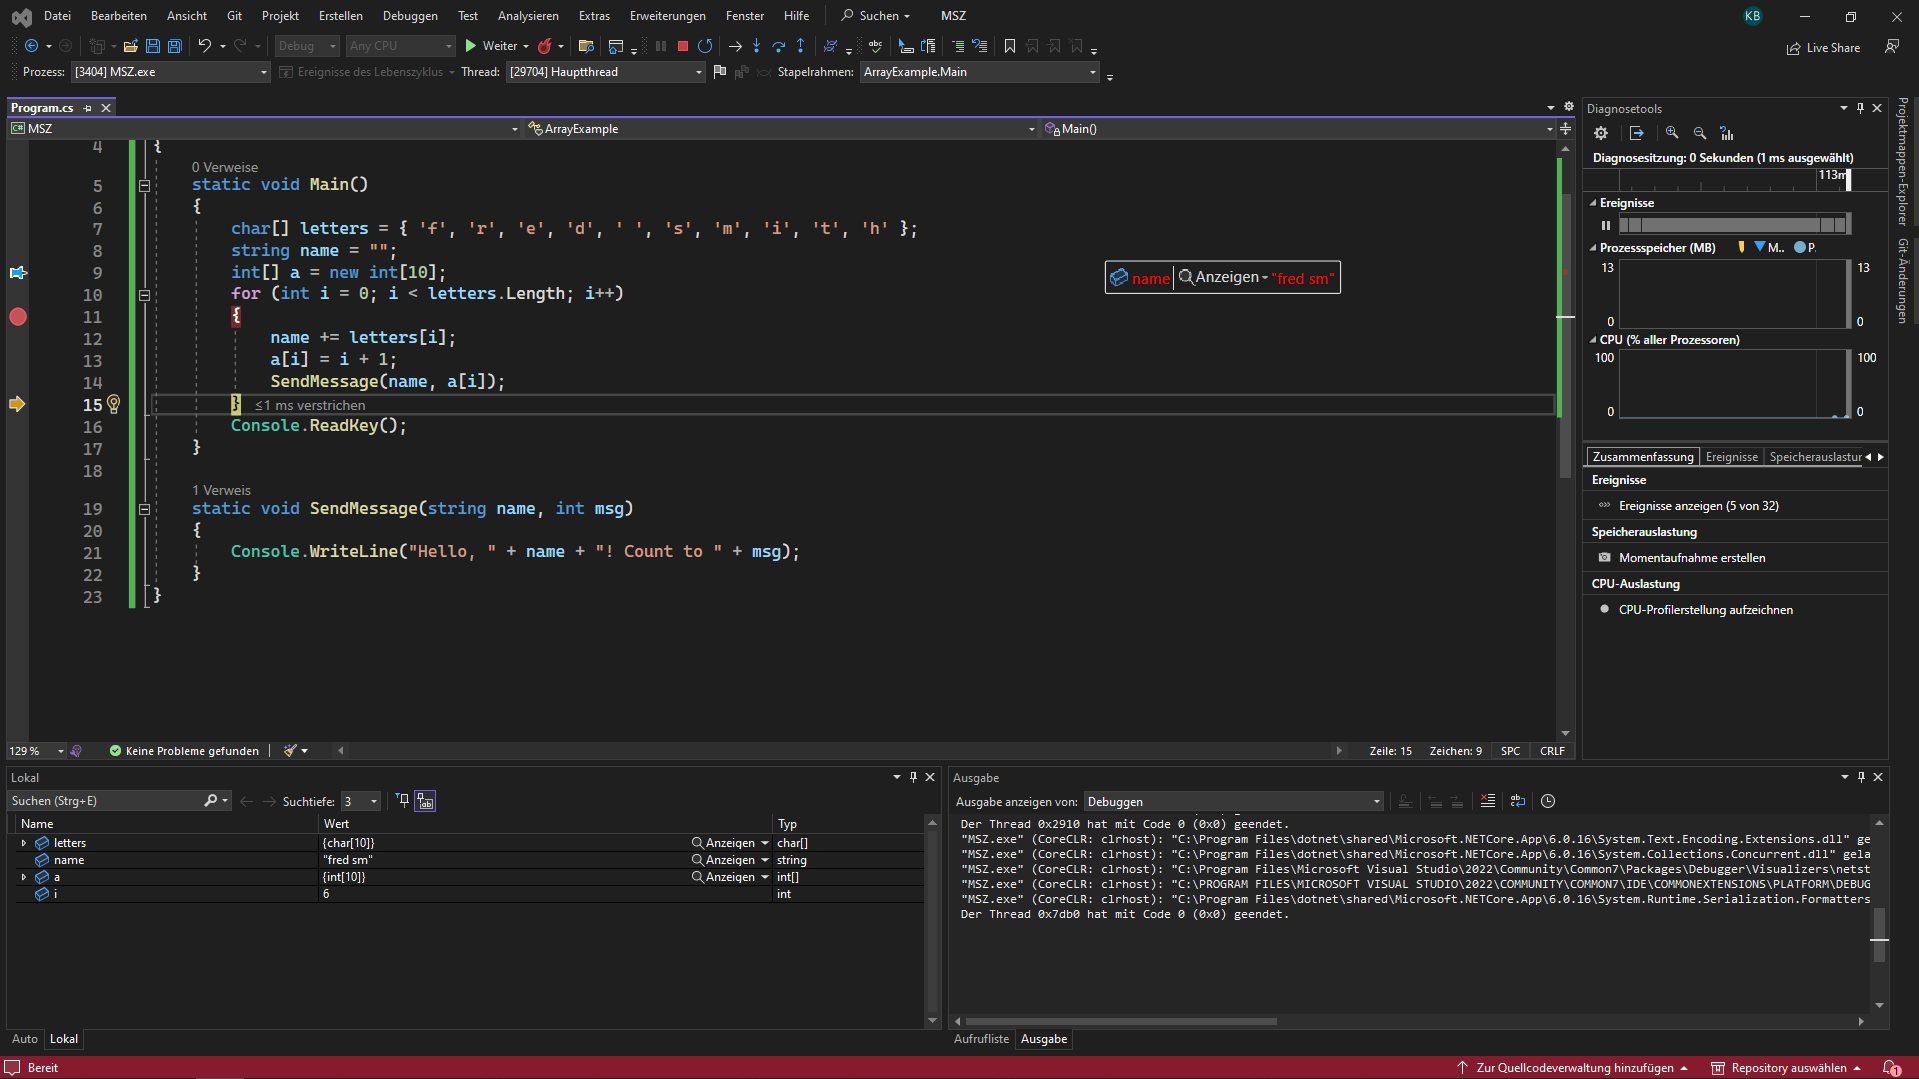Click the Quick Actions lightbulb on line 15
Screen dimensions: 1919x1079
(113, 404)
